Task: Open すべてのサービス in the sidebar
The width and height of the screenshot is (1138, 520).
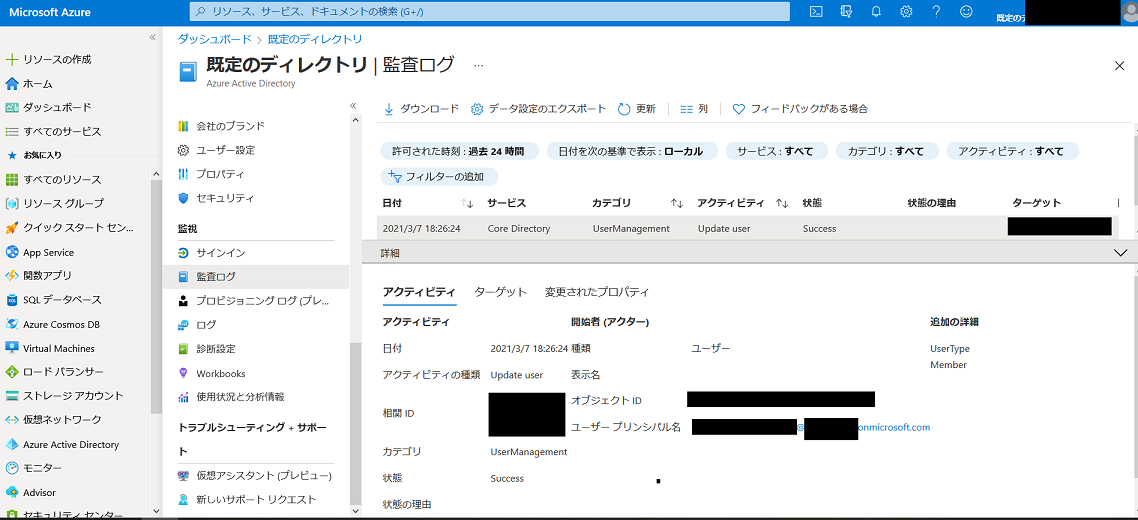Action: pos(53,131)
